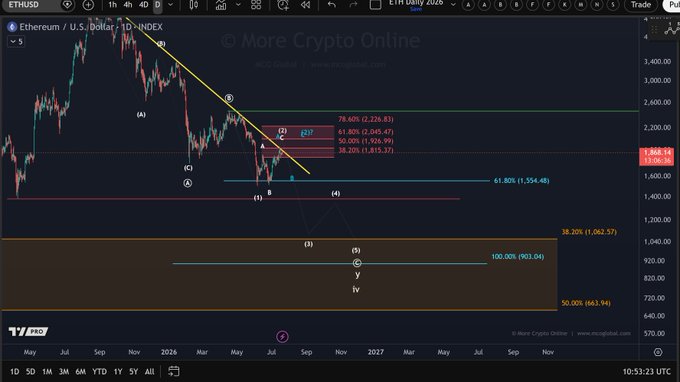Select the S circular quick-layout button
Image resolution: width=680 pixels, height=382 pixels.
(x=613, y=5)
